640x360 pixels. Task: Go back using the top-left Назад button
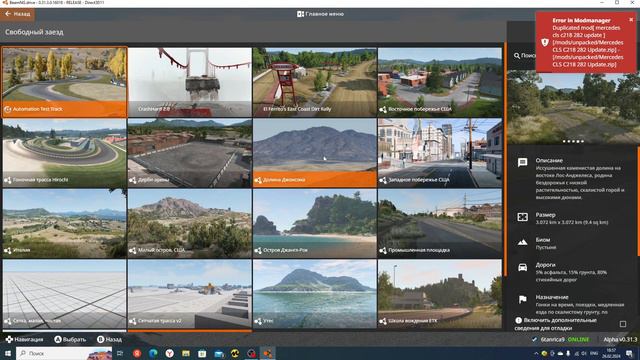click(x=17, y=14)
